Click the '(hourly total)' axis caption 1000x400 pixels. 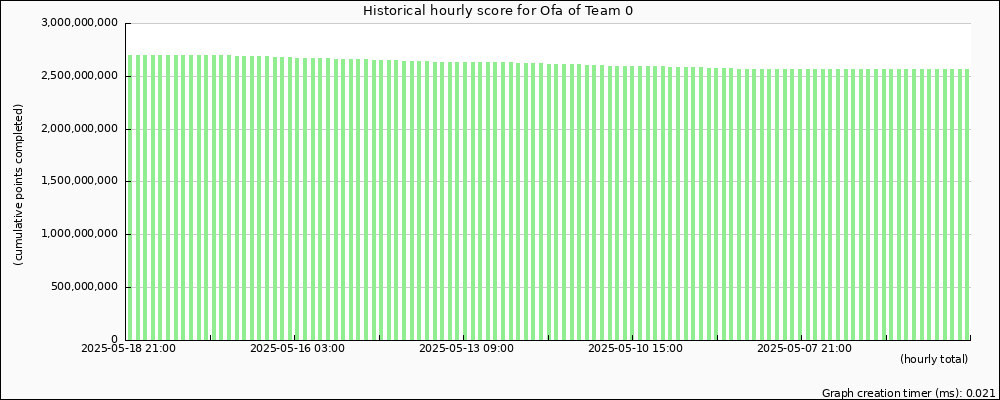(x=934, y=359)
